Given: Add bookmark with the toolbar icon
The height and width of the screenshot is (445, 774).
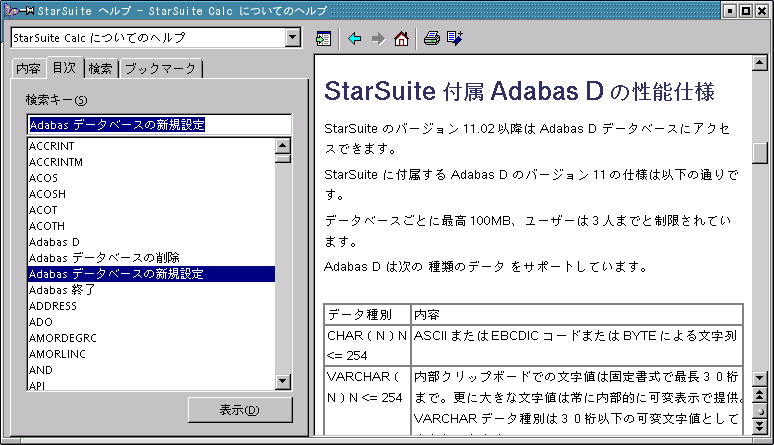Looking at the screenshot, I should (455, 39).
